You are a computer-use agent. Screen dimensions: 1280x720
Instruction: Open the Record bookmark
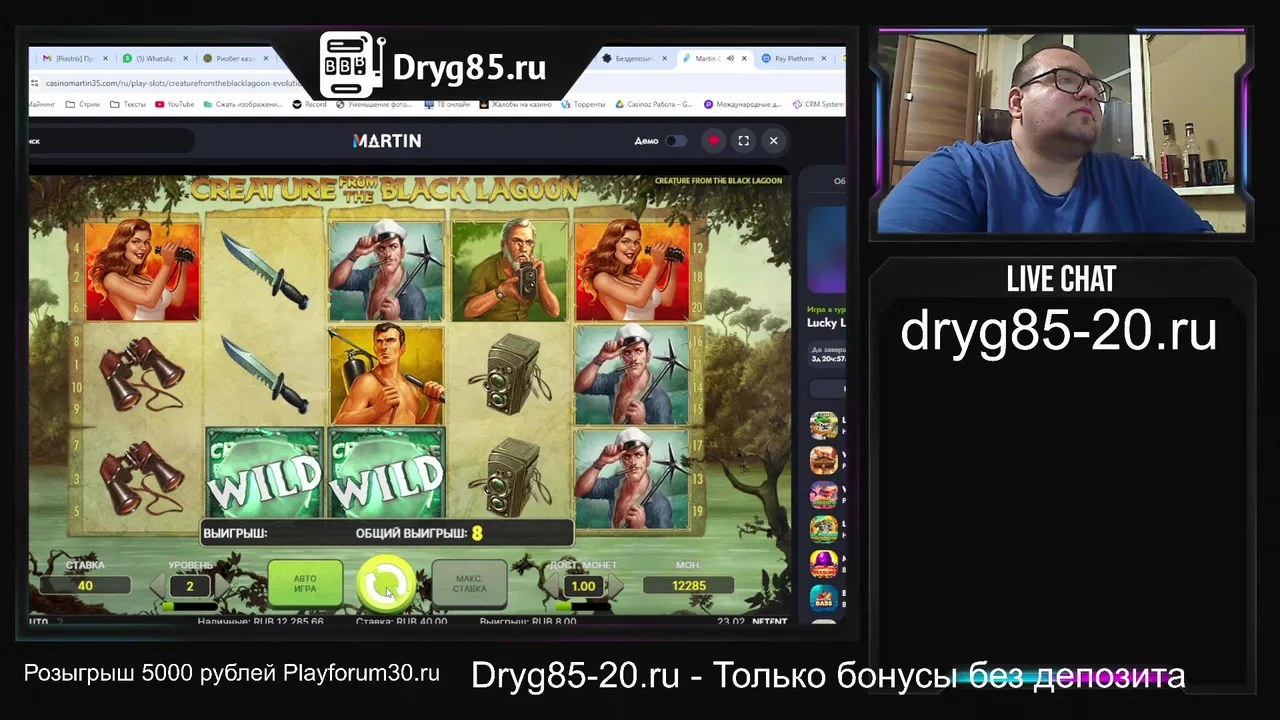pos(310,104)
